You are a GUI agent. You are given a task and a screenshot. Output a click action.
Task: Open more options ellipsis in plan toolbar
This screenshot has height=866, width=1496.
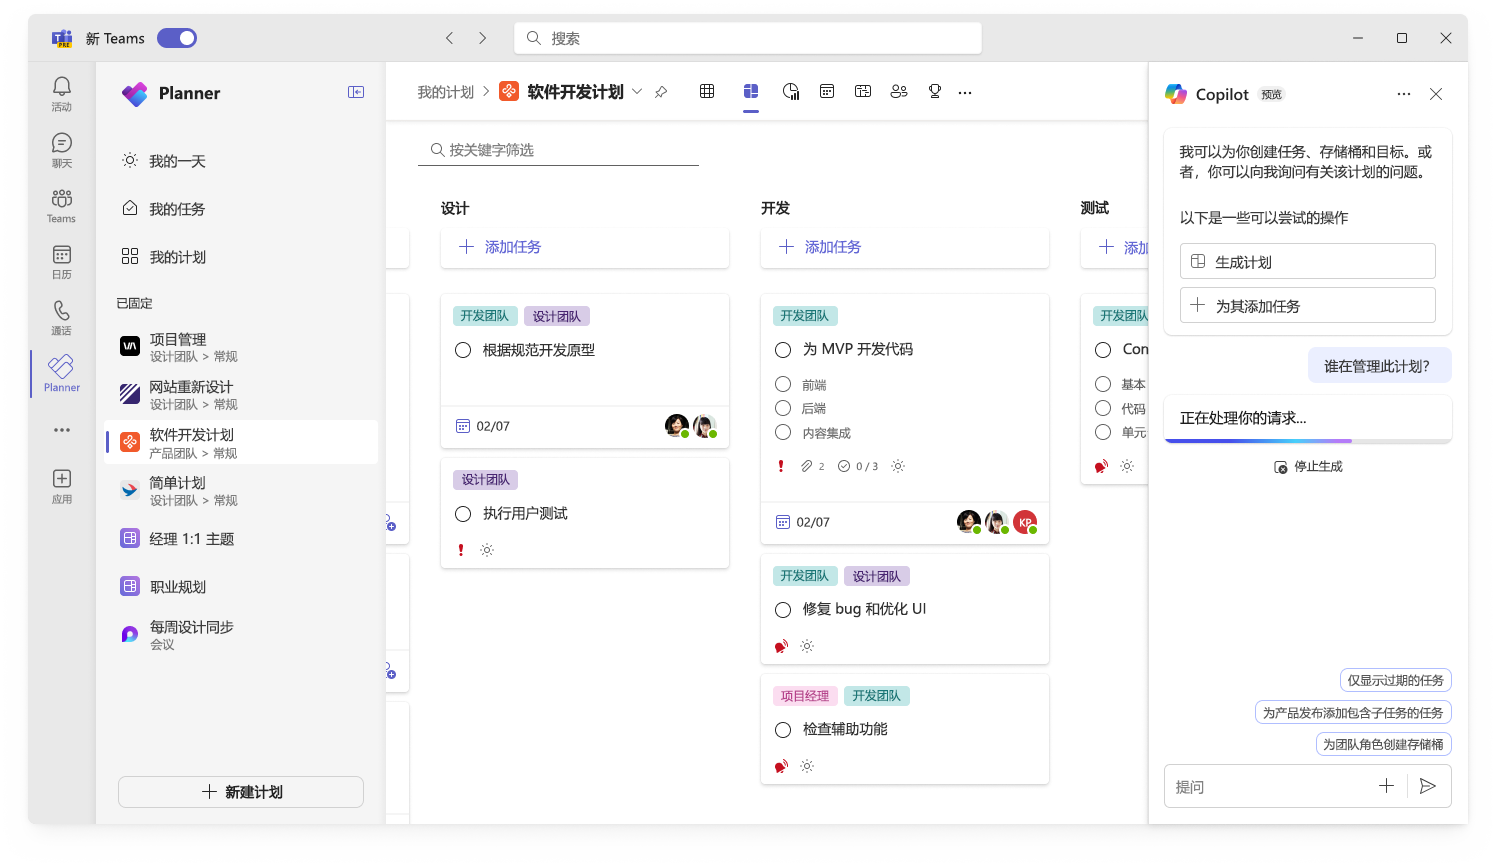[965, 92]
